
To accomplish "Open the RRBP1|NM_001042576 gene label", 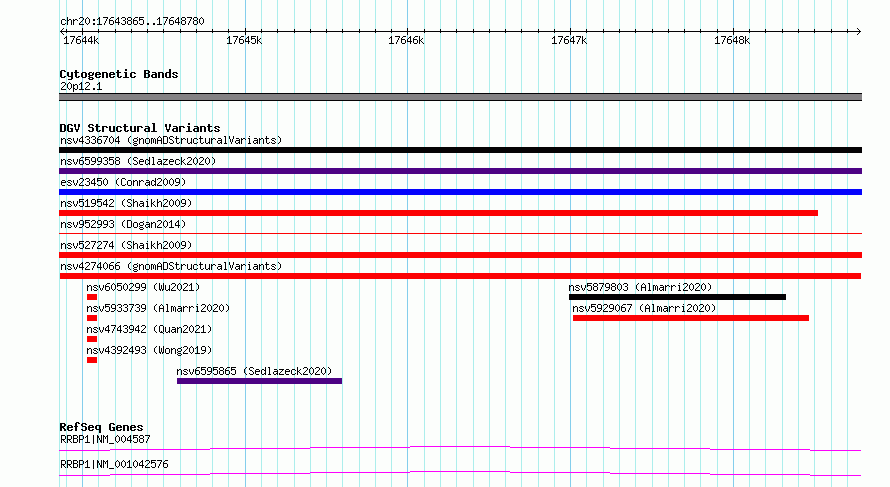I will [114, 464].
